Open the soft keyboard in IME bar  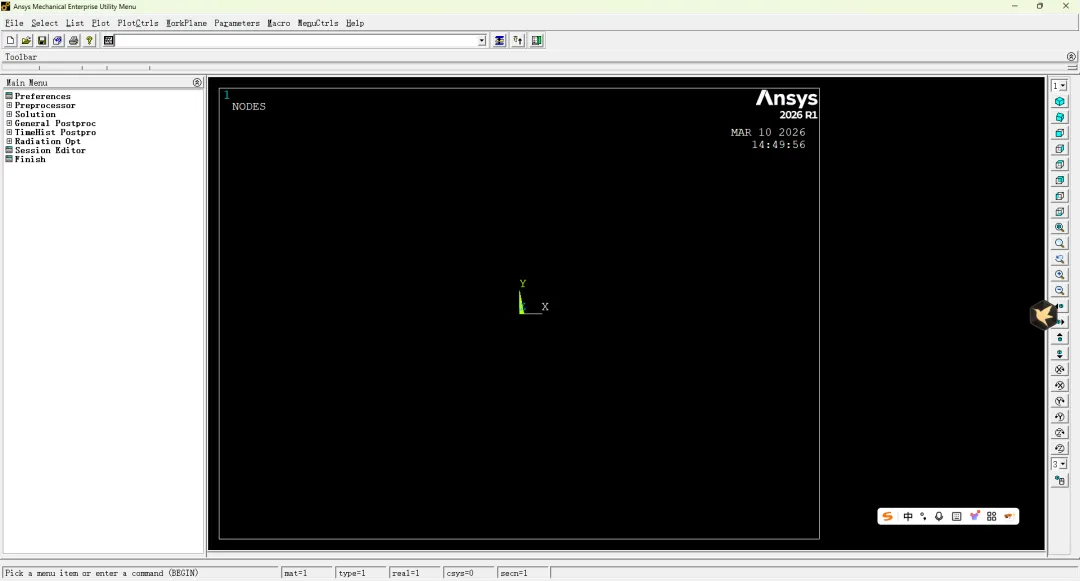(x=957, y=516)
